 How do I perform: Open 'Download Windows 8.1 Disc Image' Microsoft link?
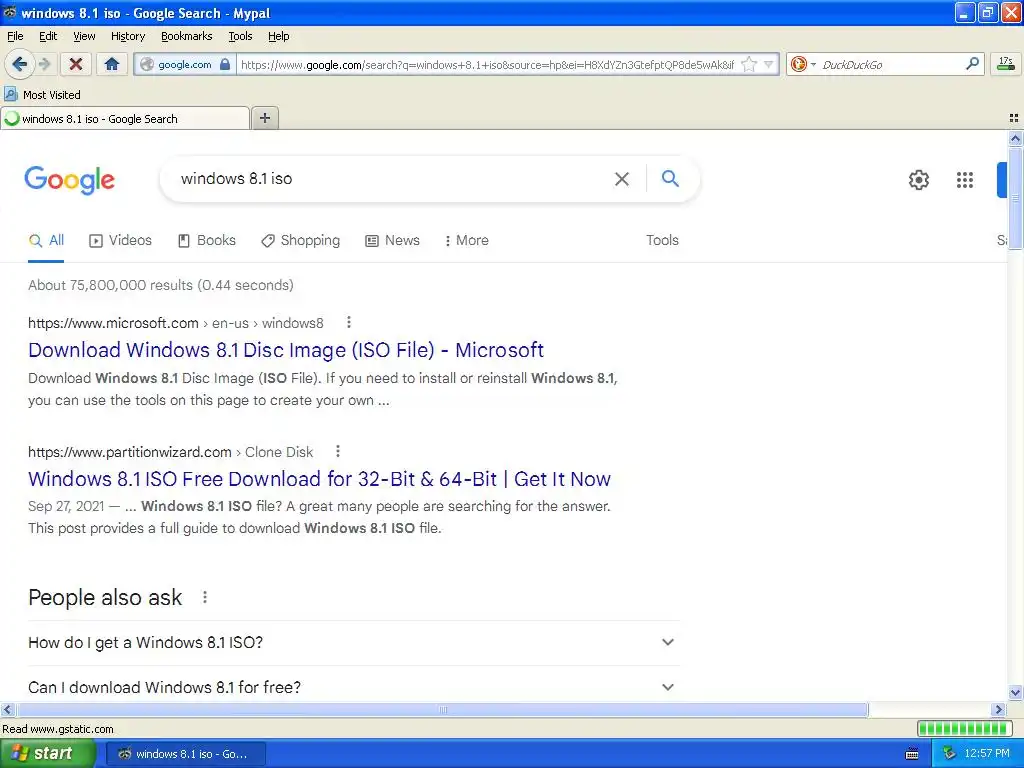click(x=286, y=350)
